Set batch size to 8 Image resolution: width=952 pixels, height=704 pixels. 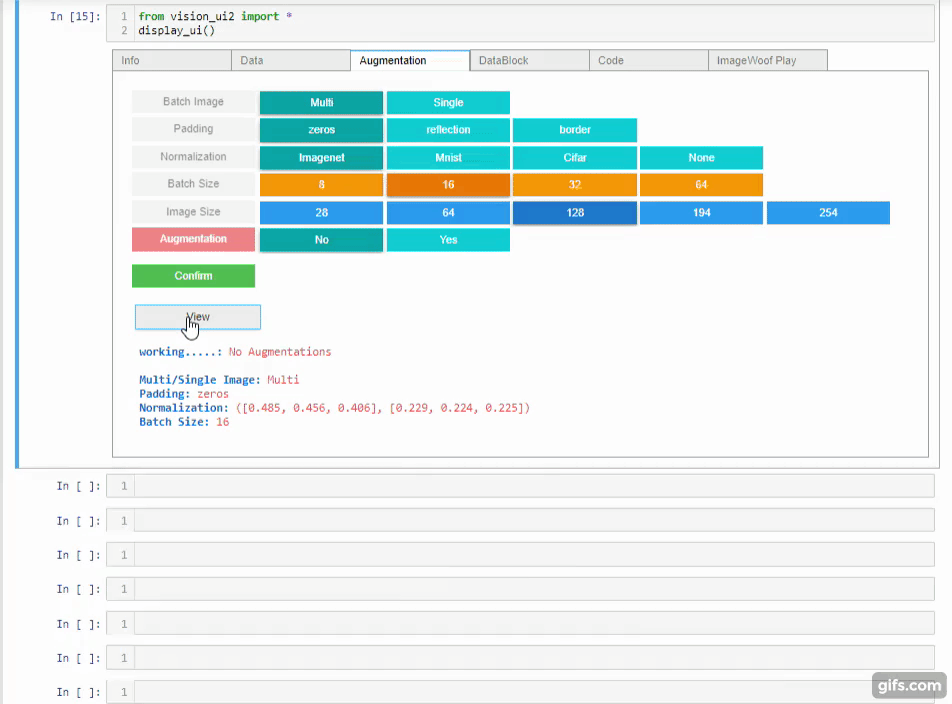pos(322,185)
